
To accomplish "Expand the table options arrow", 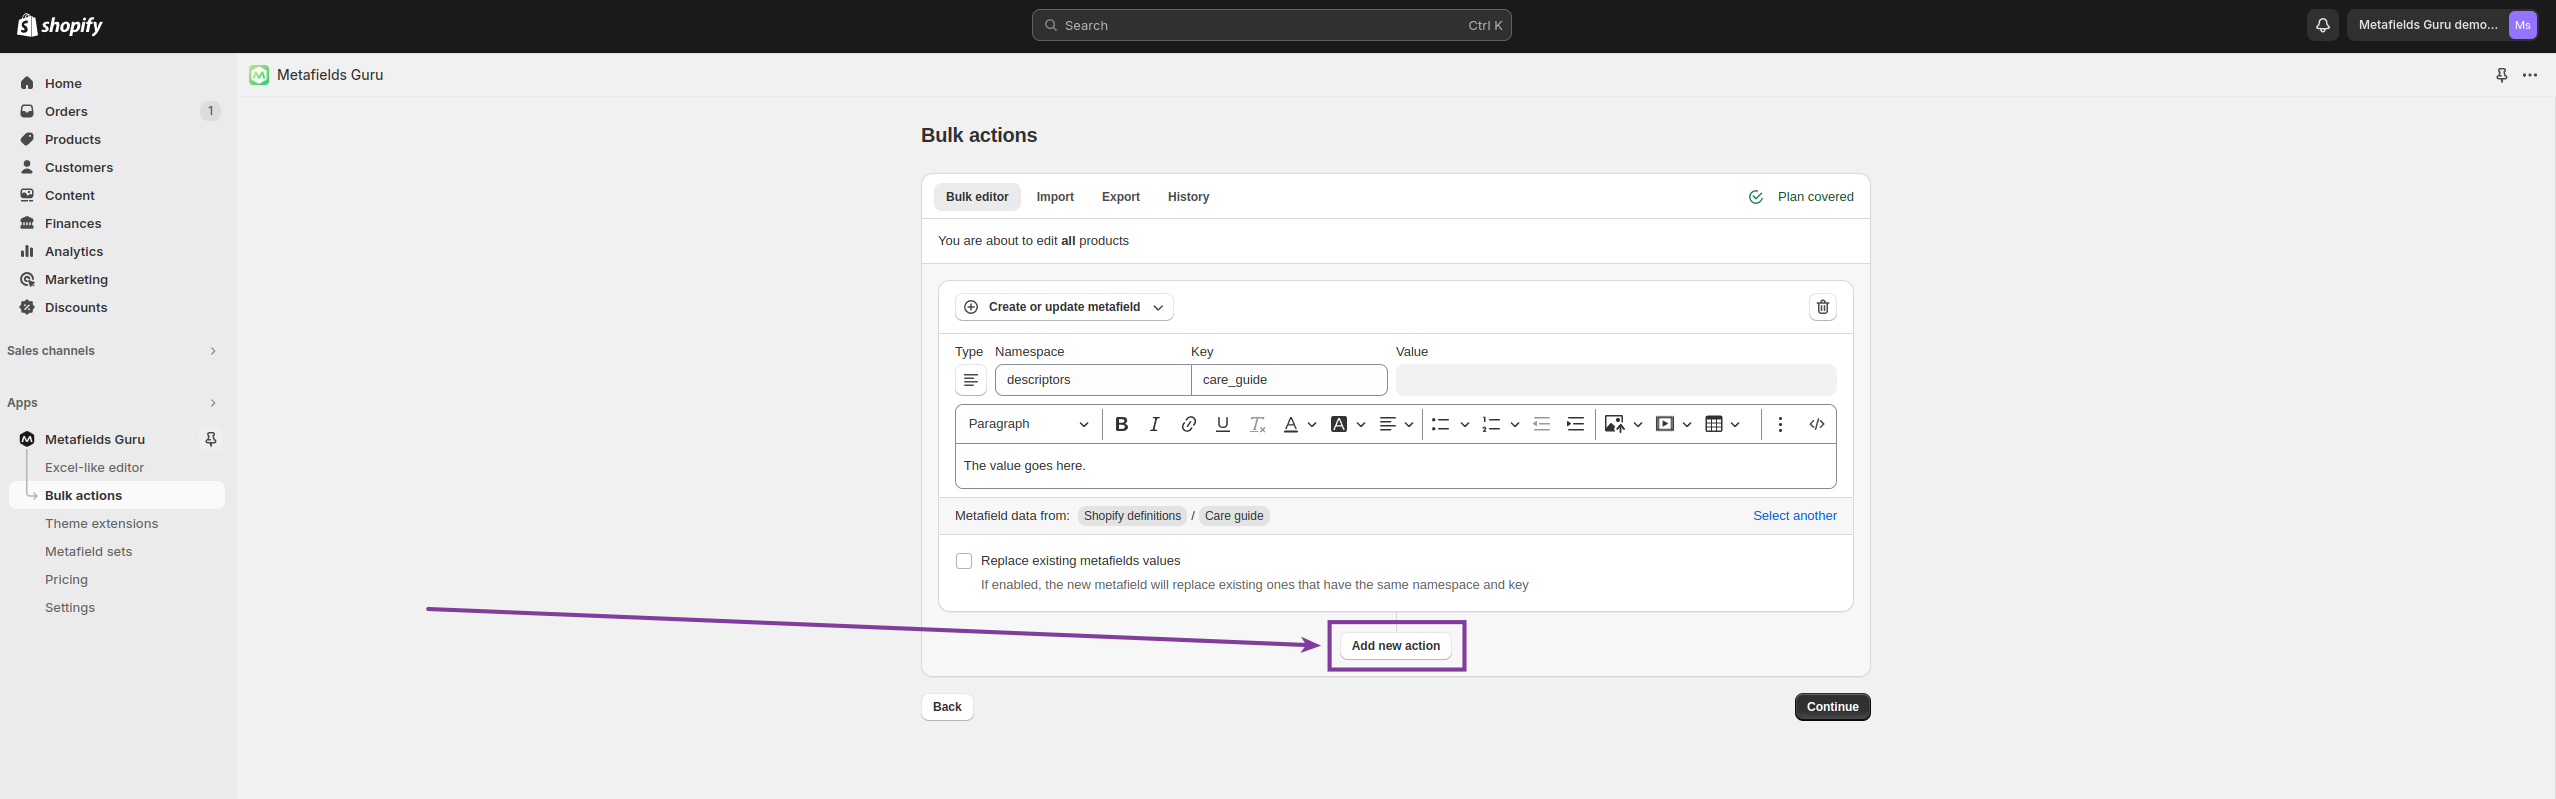I will [1734, 424].
